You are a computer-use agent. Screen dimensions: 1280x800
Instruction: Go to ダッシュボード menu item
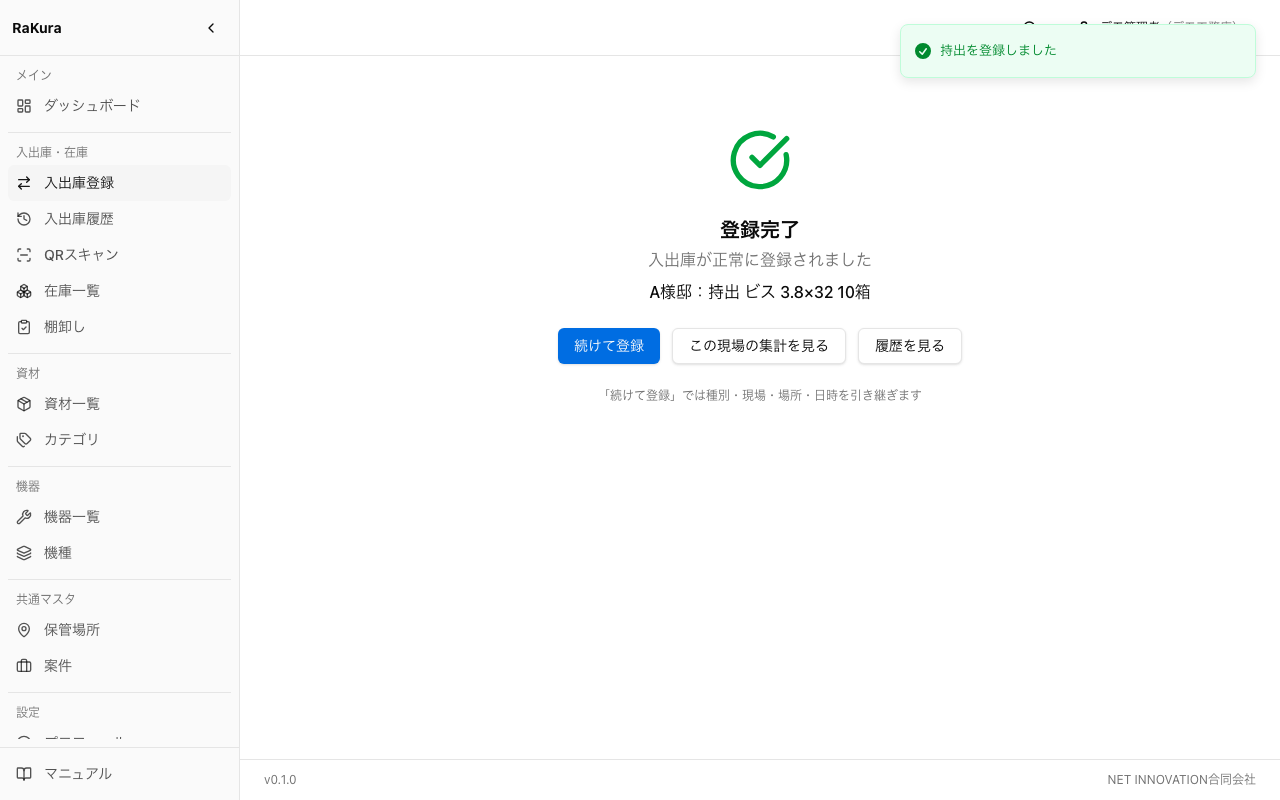click(119, 105)
